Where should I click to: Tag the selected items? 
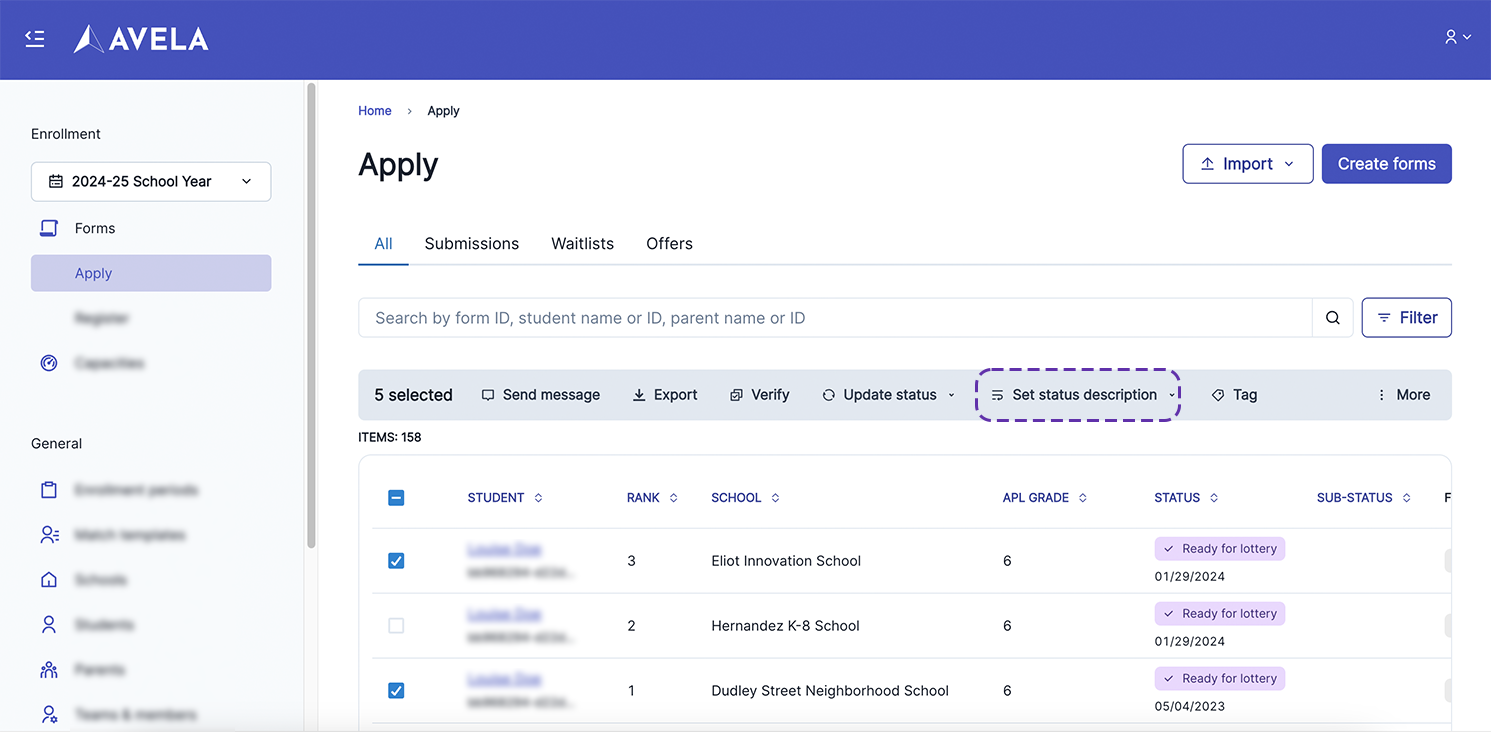coord(1234,395)
